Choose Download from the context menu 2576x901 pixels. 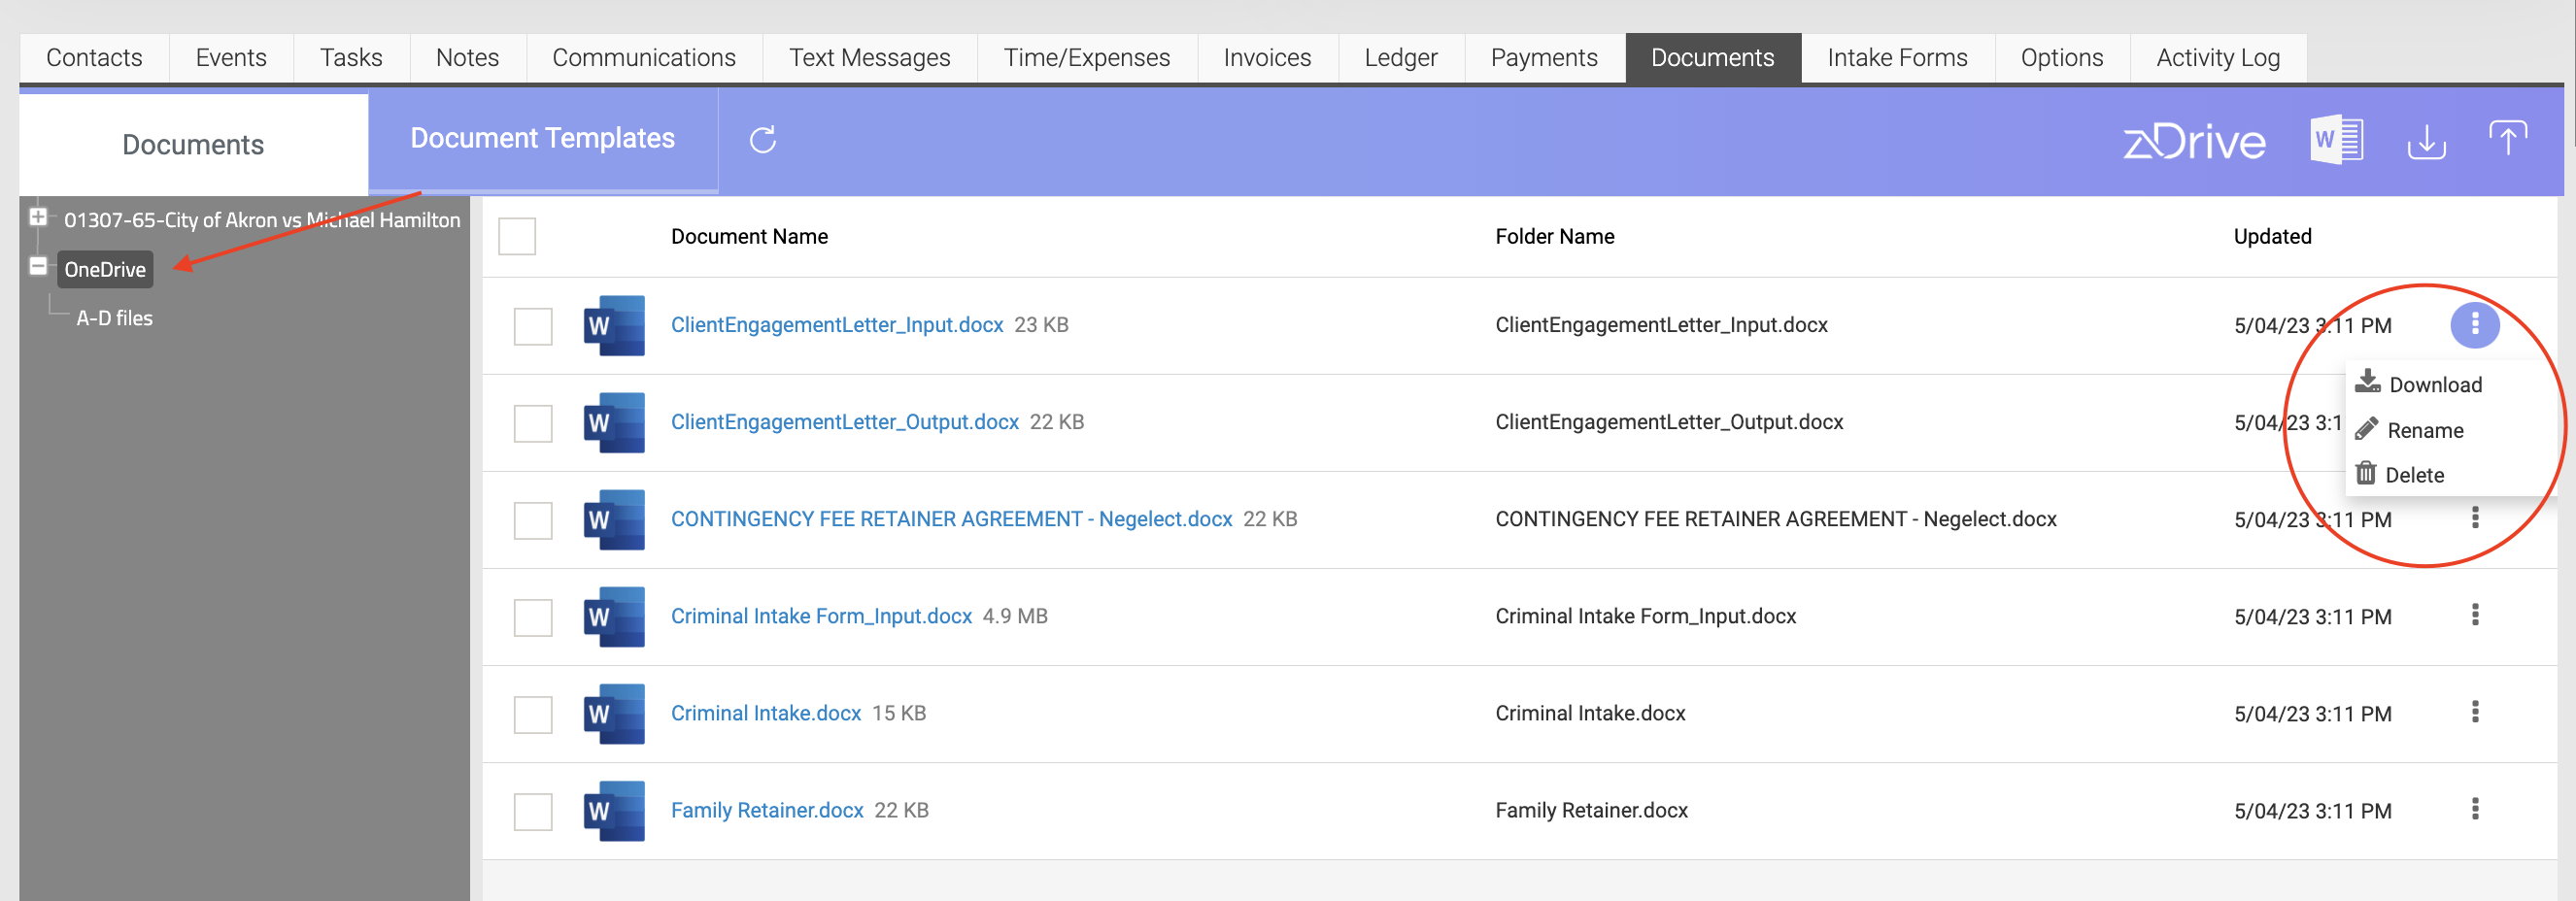[x=2419, y=384]
